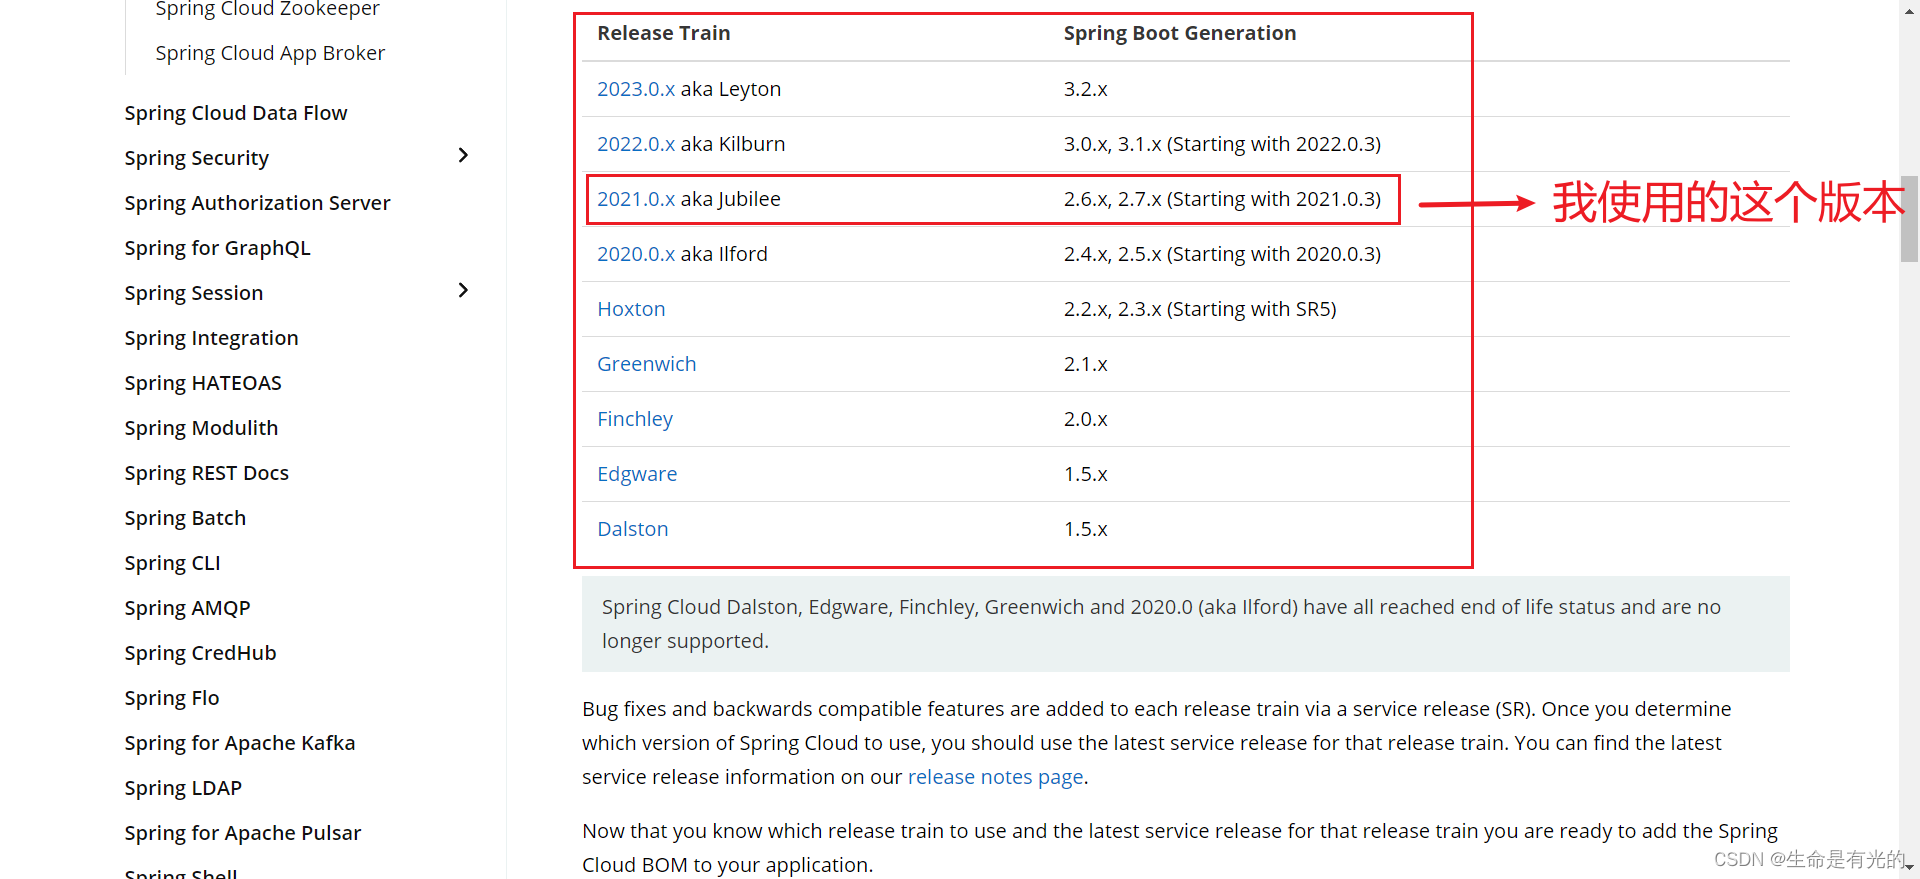Open Spring for GraphQL project
Viewport: 1920px width, 879px height.
point(218,248)
